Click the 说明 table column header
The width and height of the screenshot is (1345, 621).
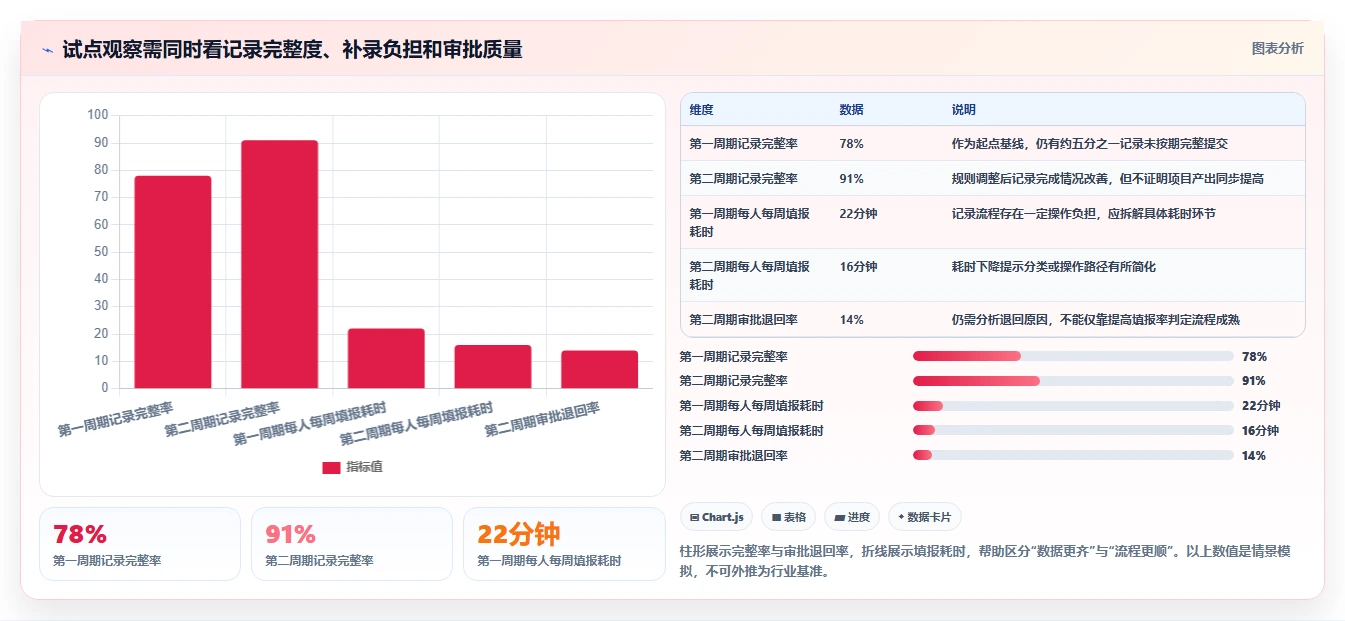click(963, 109)
